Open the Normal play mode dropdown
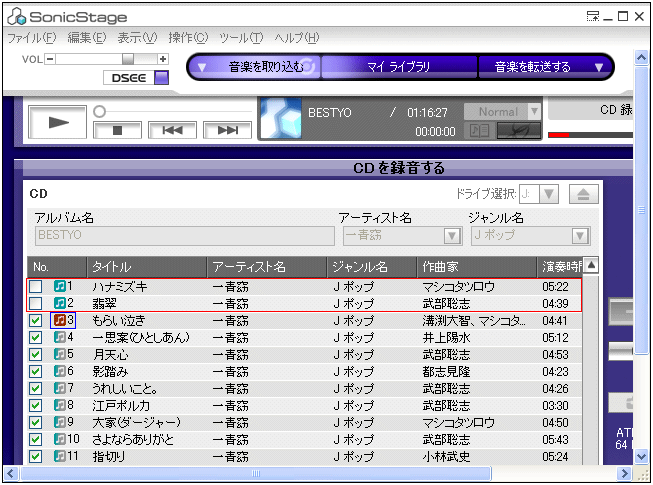This screenshot has height=485, width=653. [534, 112]
